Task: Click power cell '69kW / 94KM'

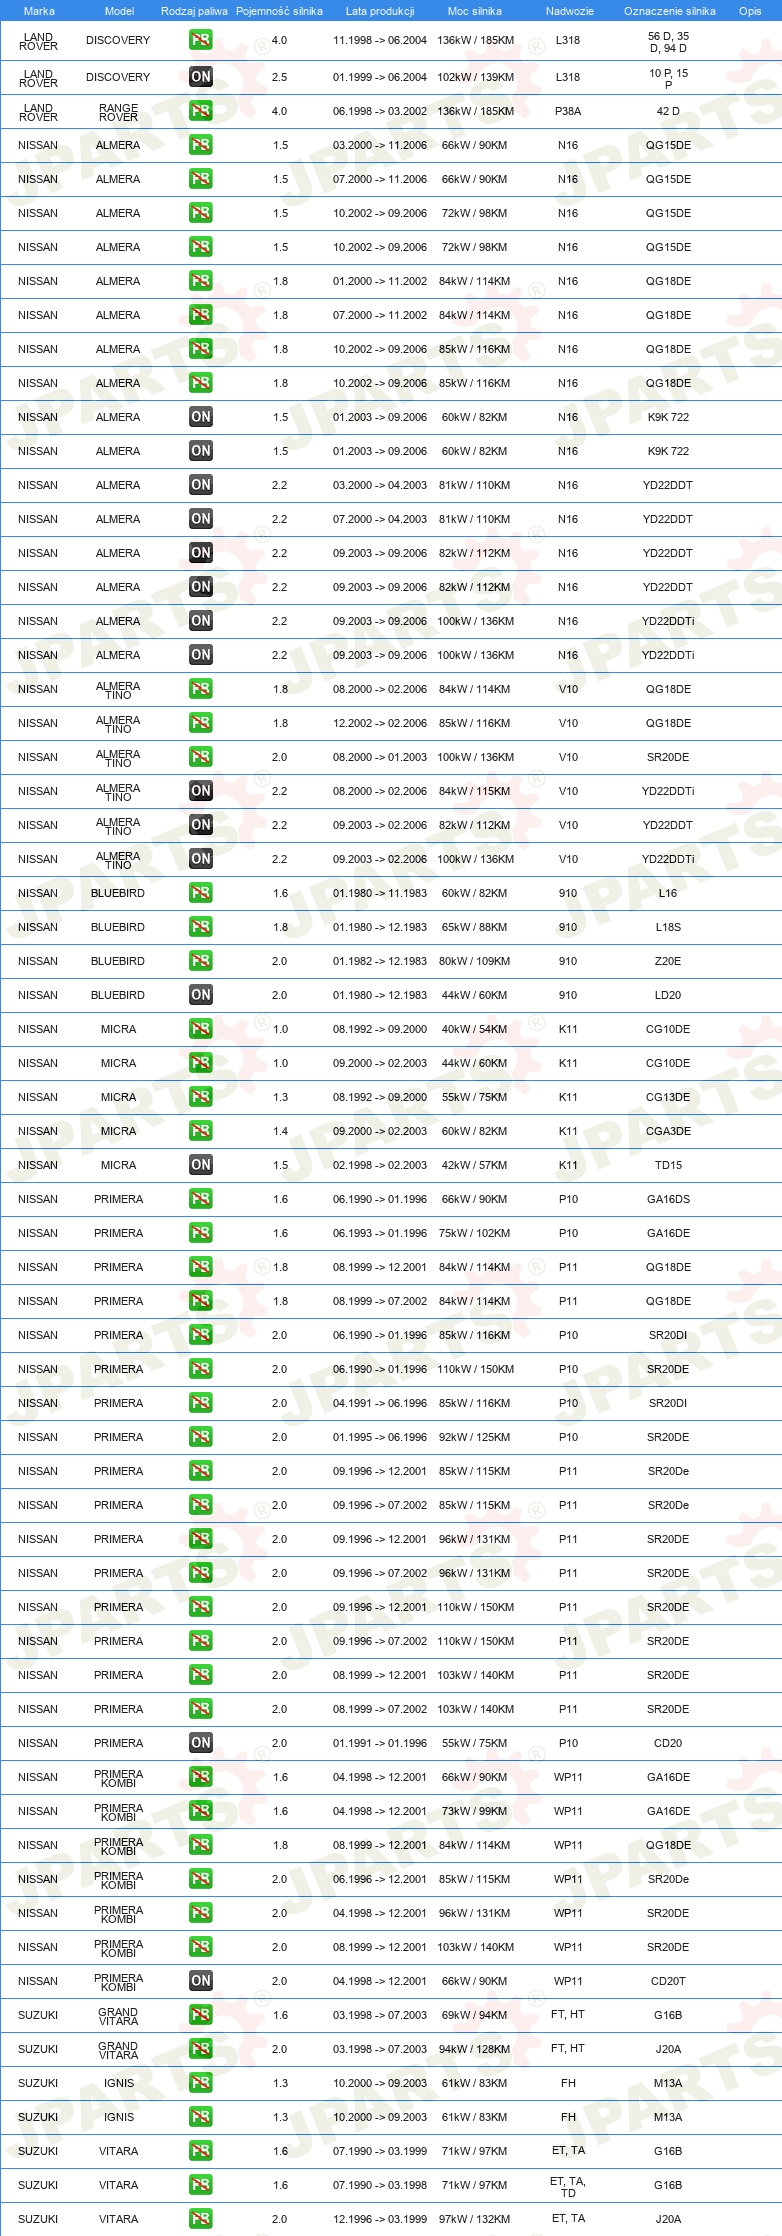Action: [x=475, y=2015]
